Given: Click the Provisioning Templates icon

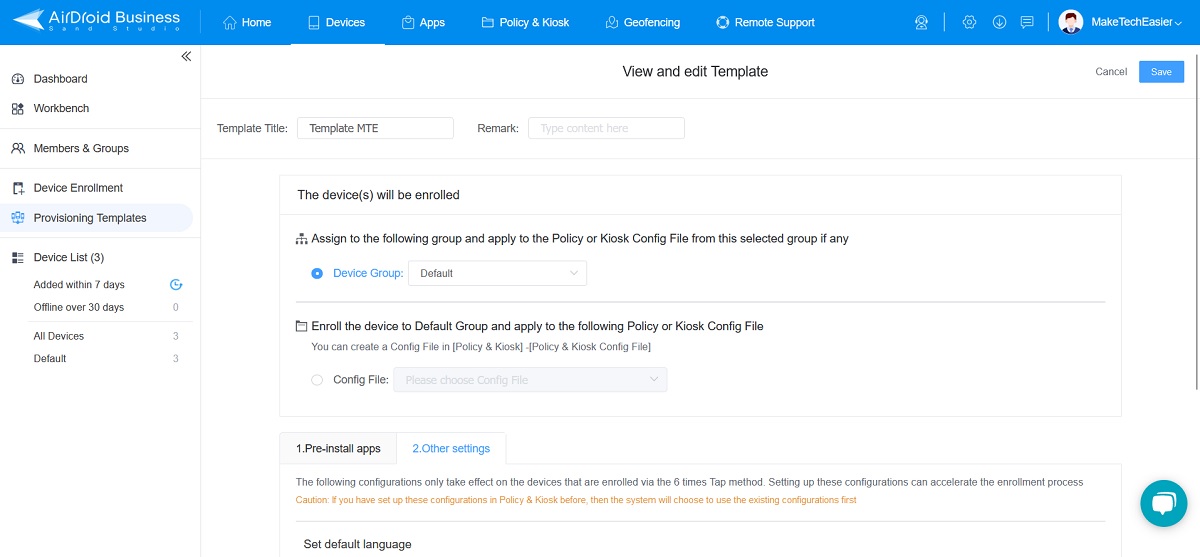Looking at the screenshot, I should [18, 218].
